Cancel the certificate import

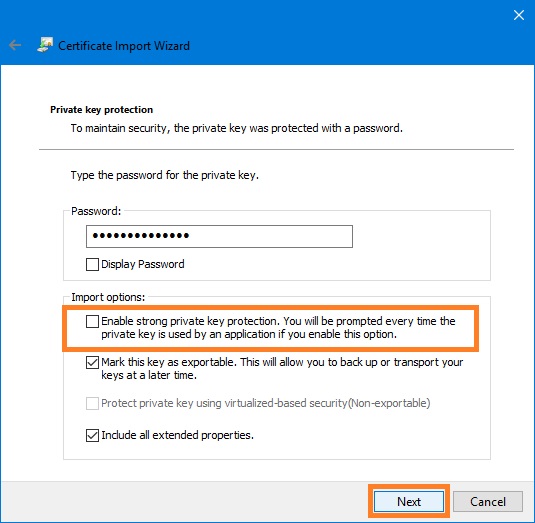[488, 502]
